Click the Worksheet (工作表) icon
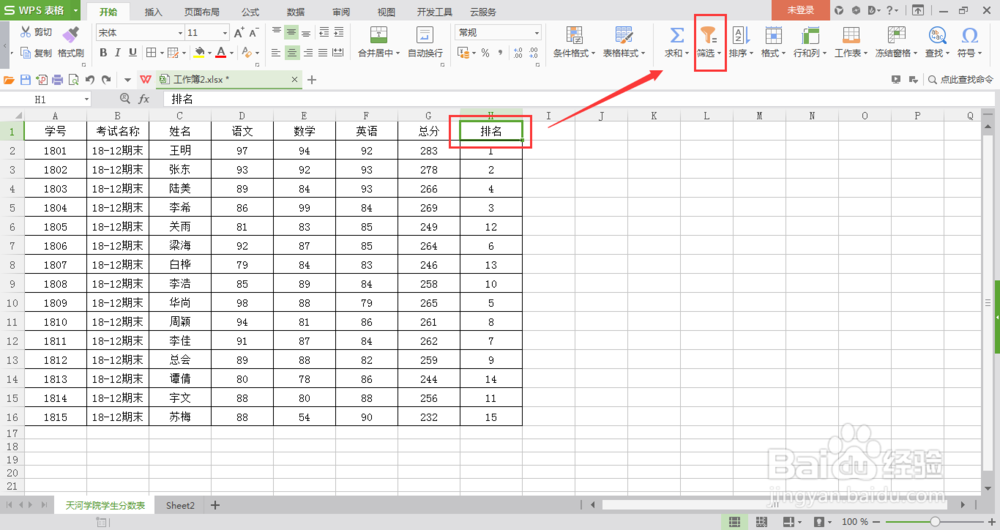The image size is (1000, 530). point(851,35)
